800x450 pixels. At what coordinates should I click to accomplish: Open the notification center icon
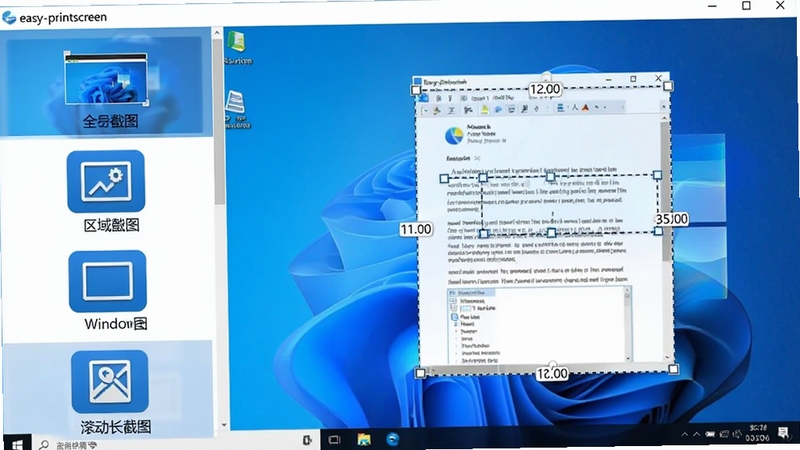pyautogui.click(x=784, y=433)
